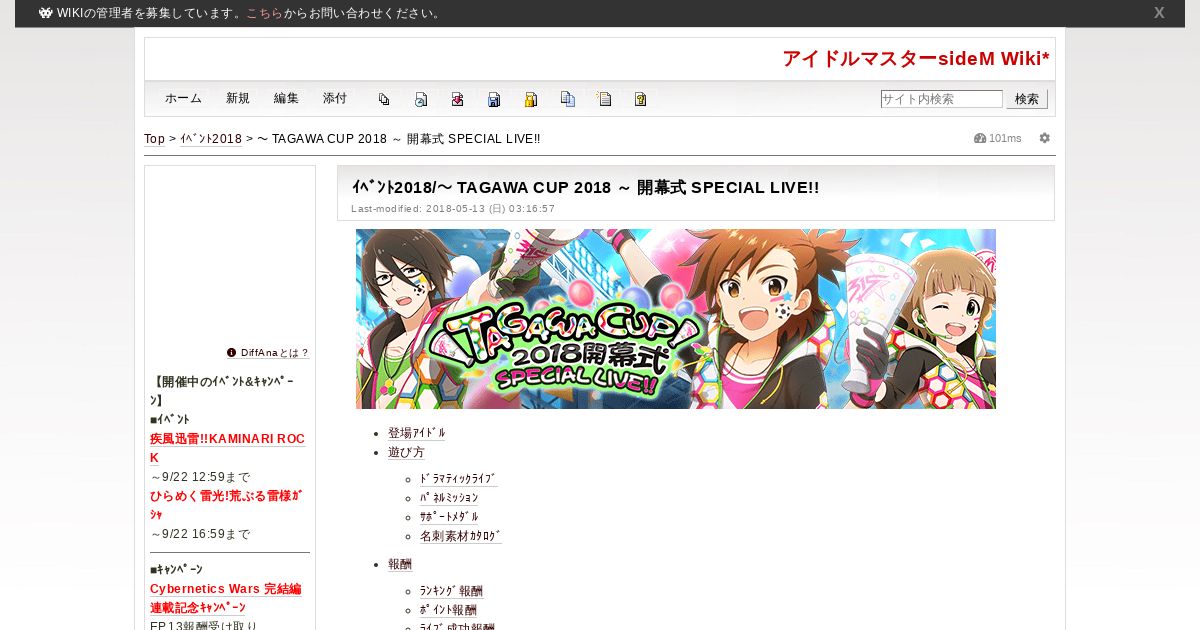Click the page list icon with star

click(604, 99)
